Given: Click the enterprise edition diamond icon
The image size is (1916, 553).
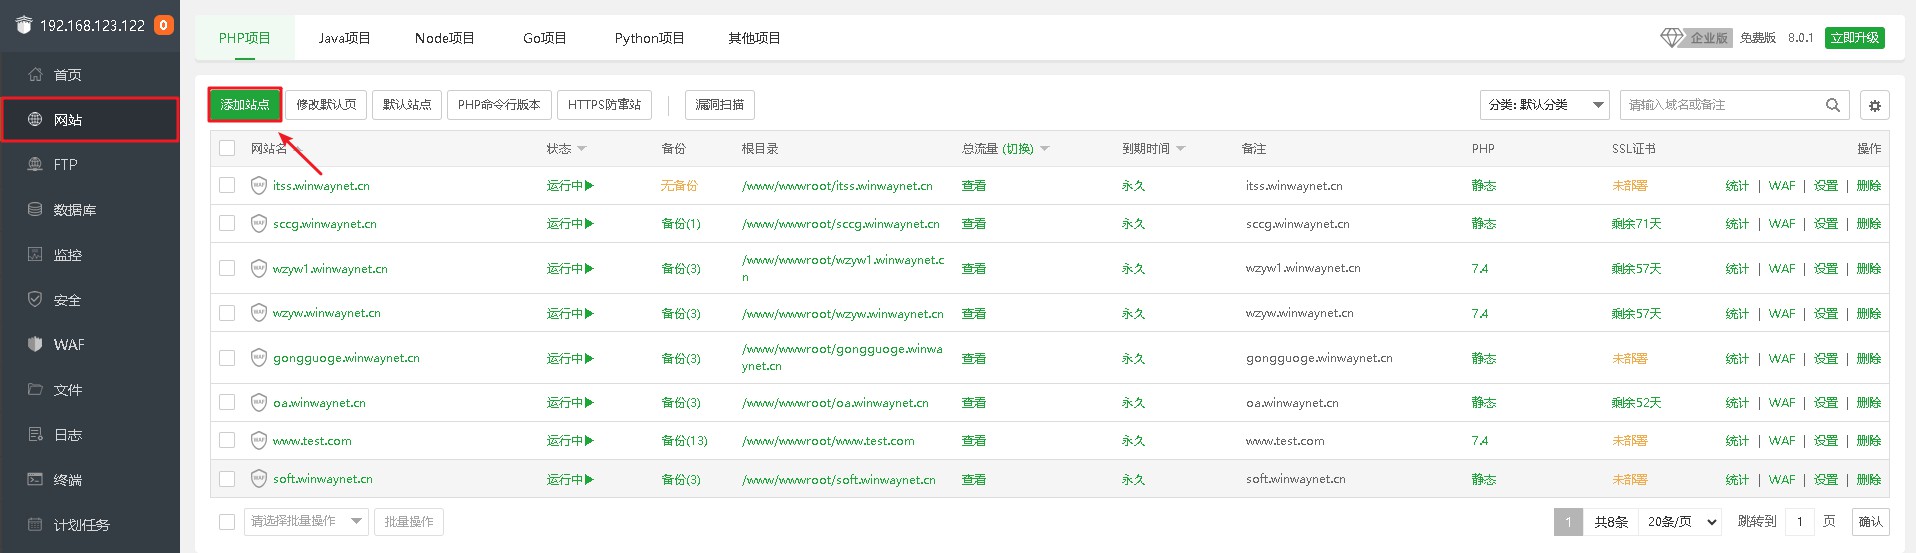Looking at the screenshot, I should pyautogui.click(x=1672, y=38).
